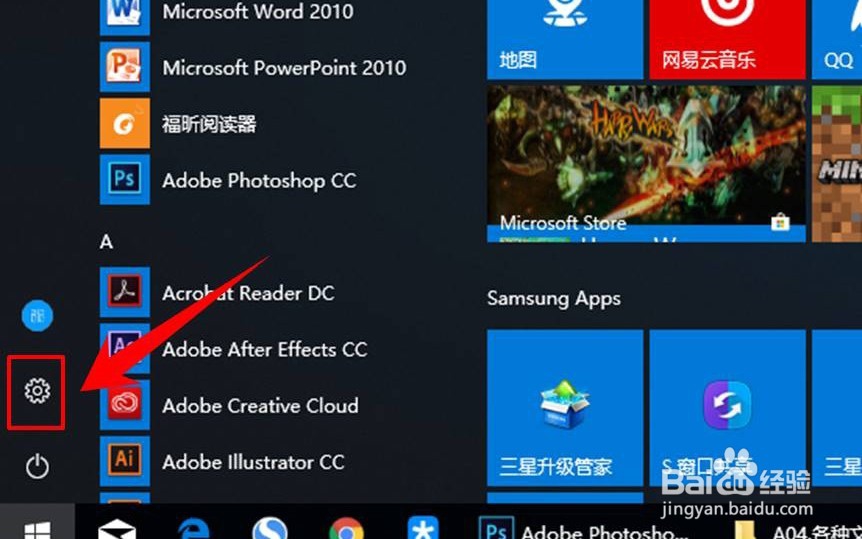Screen dimensions: 862x539
Task: Click the Adobe Illustrator CC Ai icon
Action: [125, 461]
